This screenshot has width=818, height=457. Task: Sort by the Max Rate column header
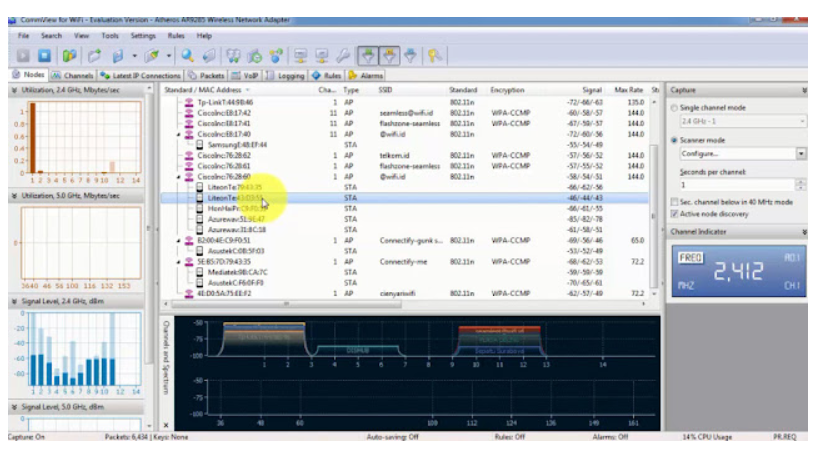coord(629,90)
